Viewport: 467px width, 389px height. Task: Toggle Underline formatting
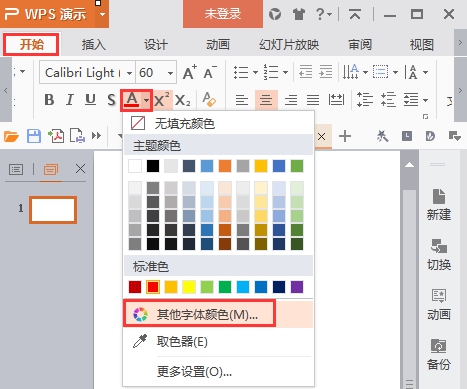click(x=90, y=100)
